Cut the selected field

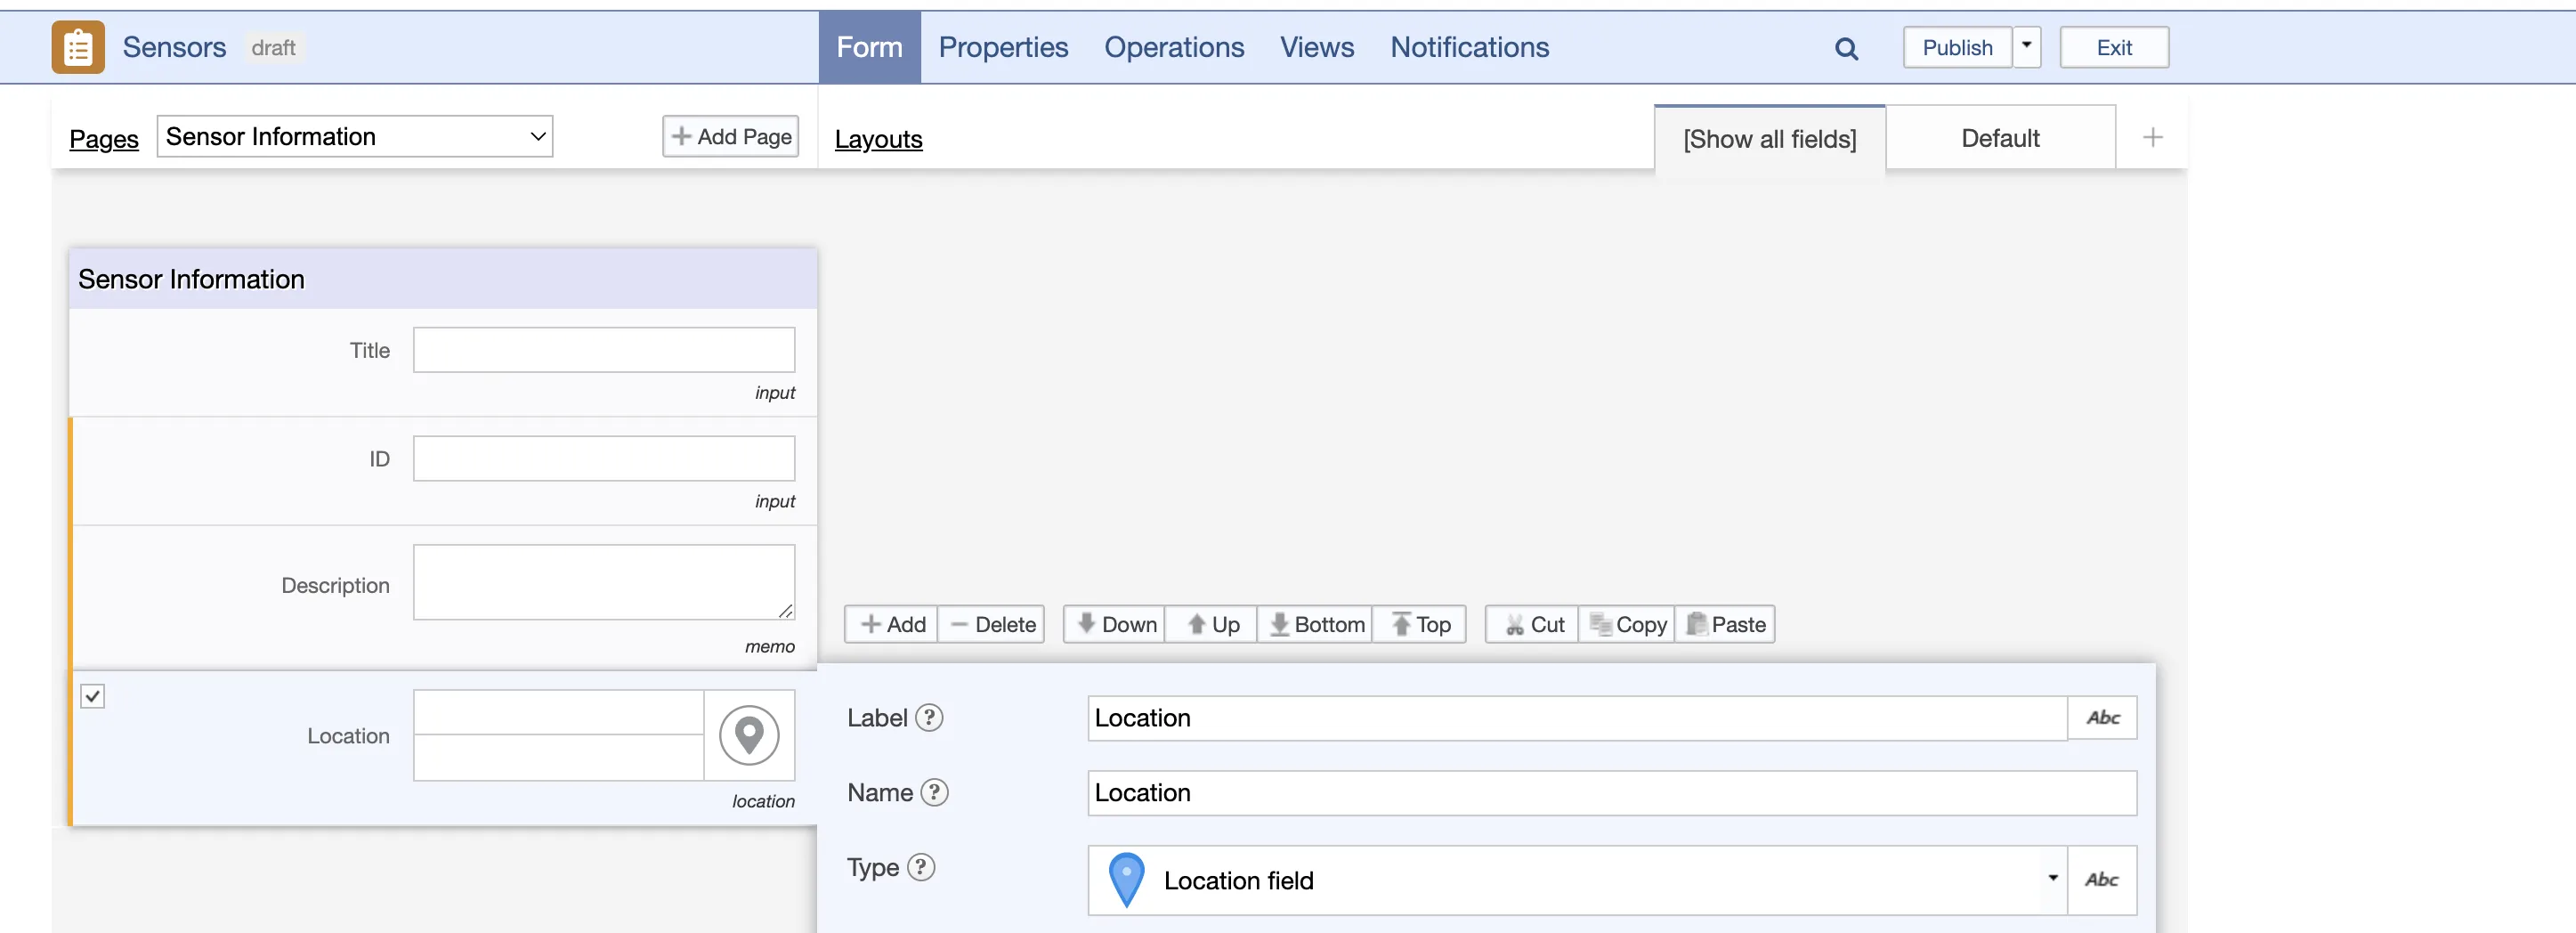click(1533, 625)
